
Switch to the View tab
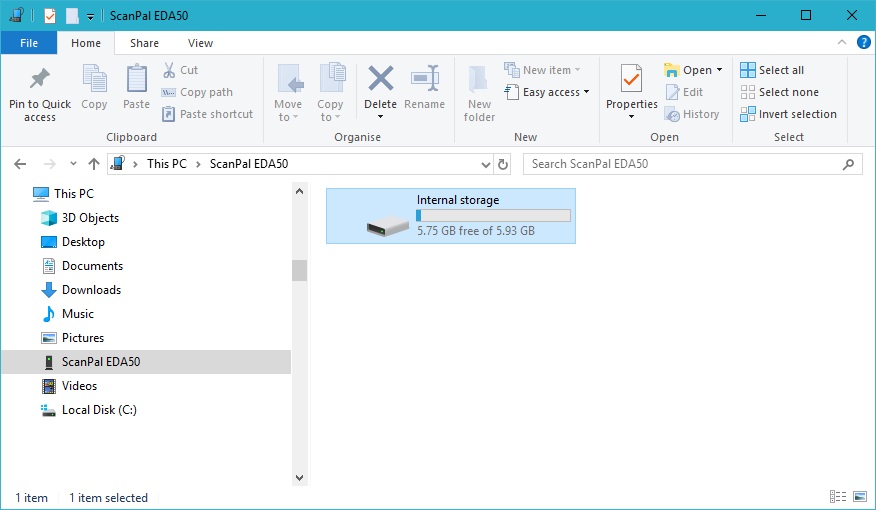pyautogui.click(x=200, y=43)
